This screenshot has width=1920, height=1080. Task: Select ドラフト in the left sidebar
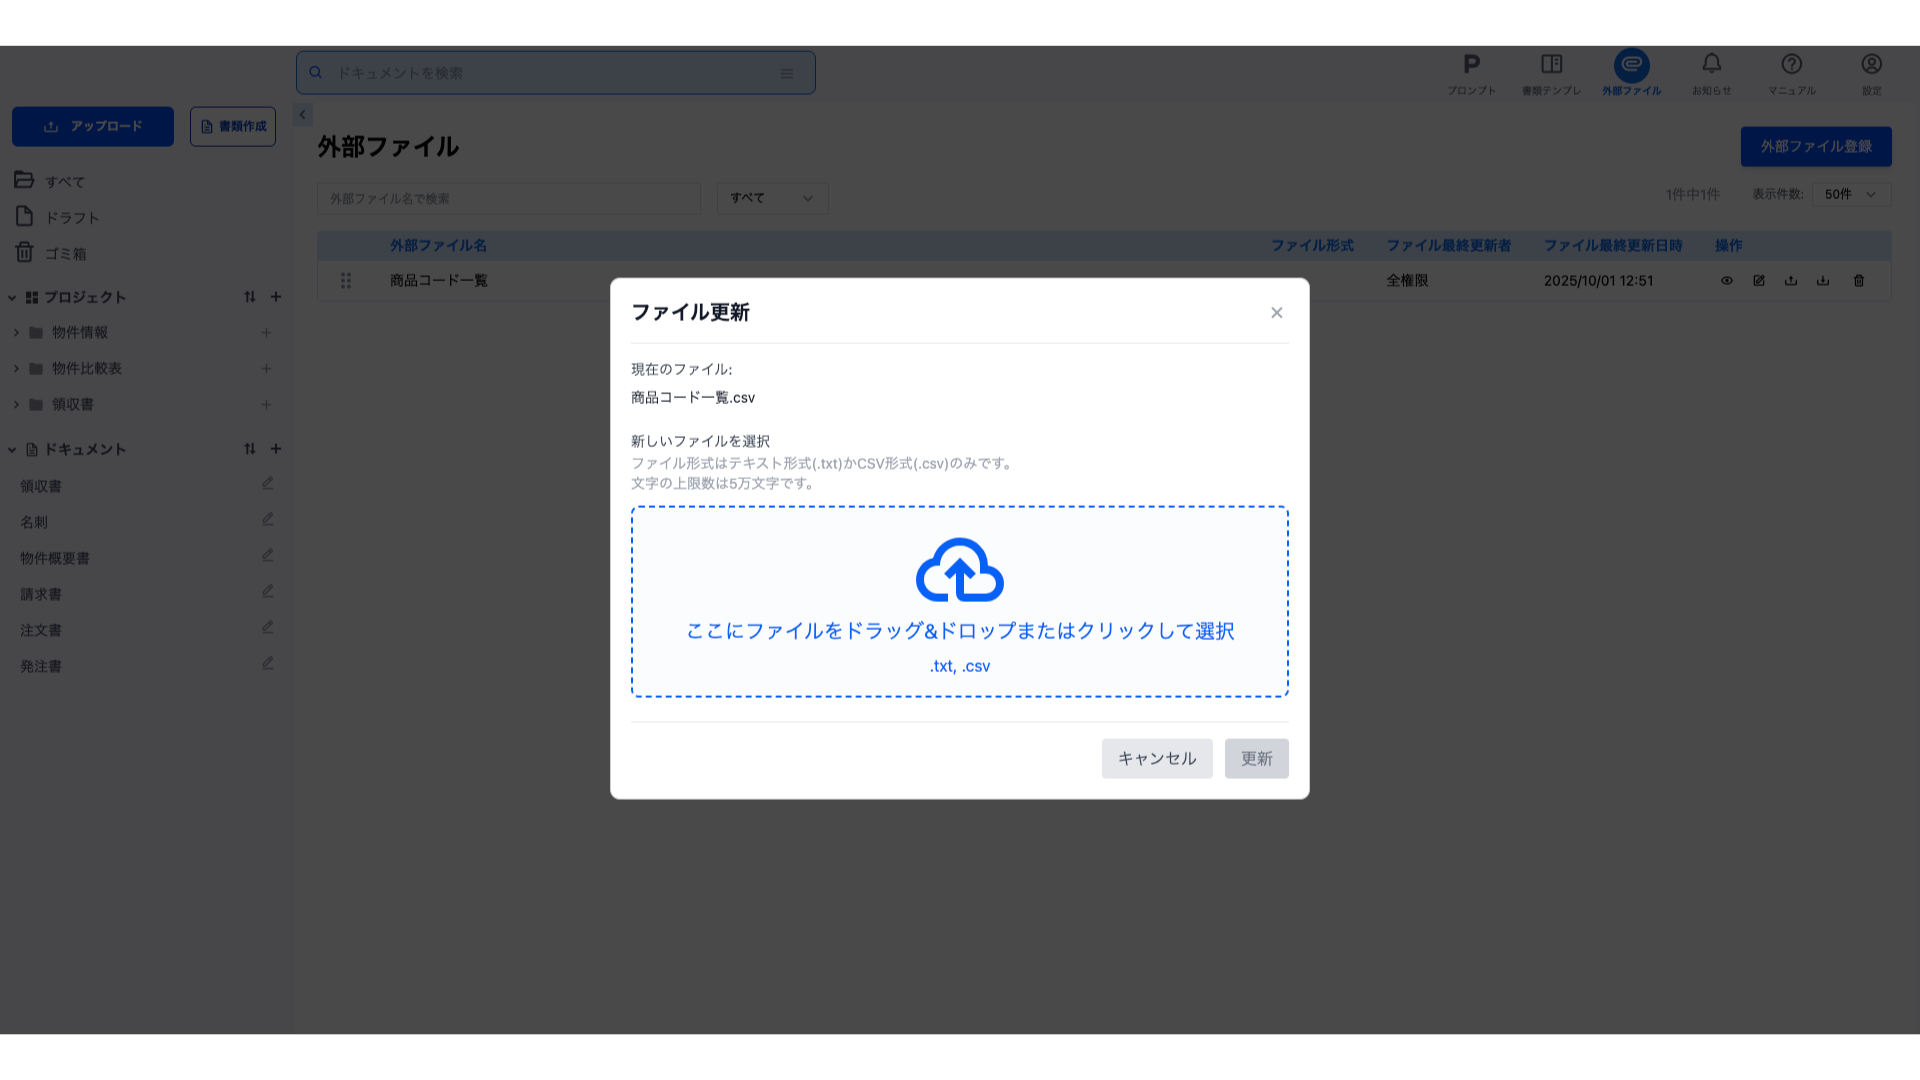72,218
